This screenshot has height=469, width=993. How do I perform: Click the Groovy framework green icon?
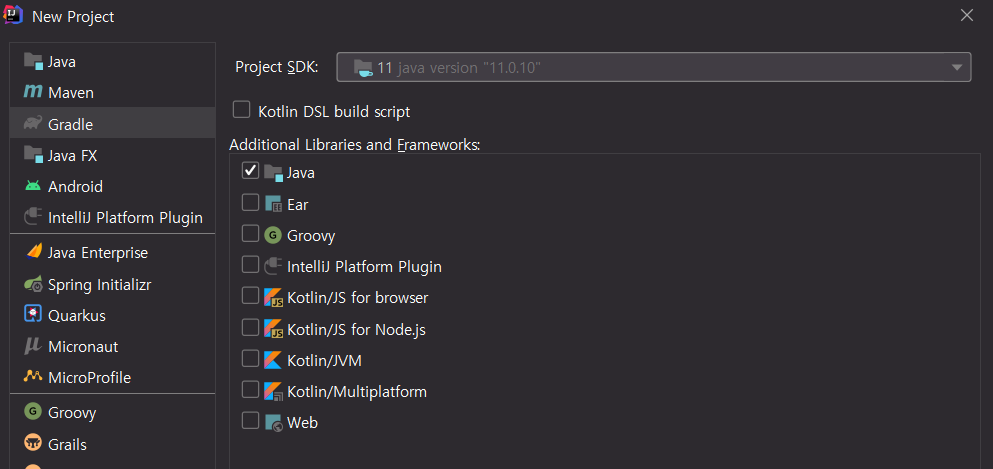[273, 235]
